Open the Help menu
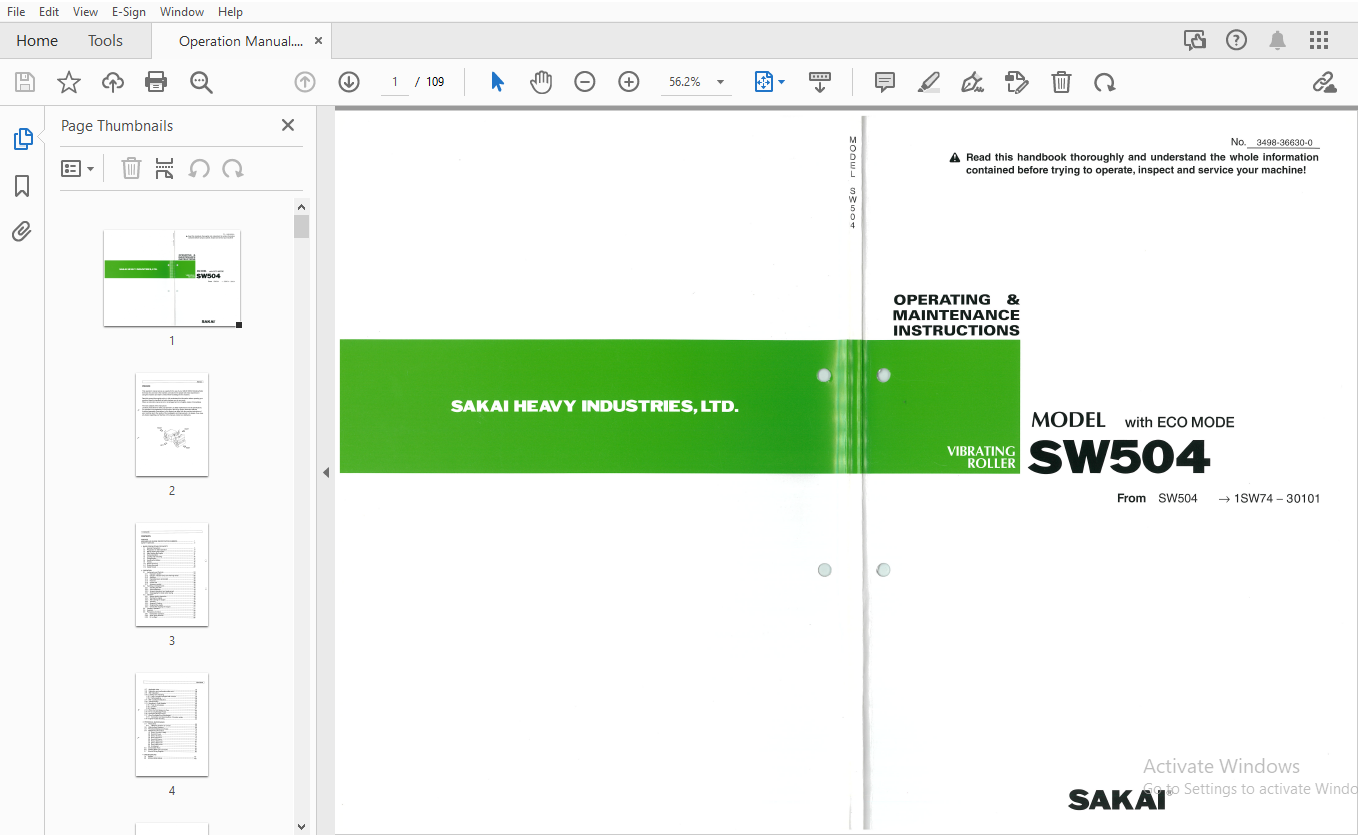The image size is (1358, 835). [230, 11]
